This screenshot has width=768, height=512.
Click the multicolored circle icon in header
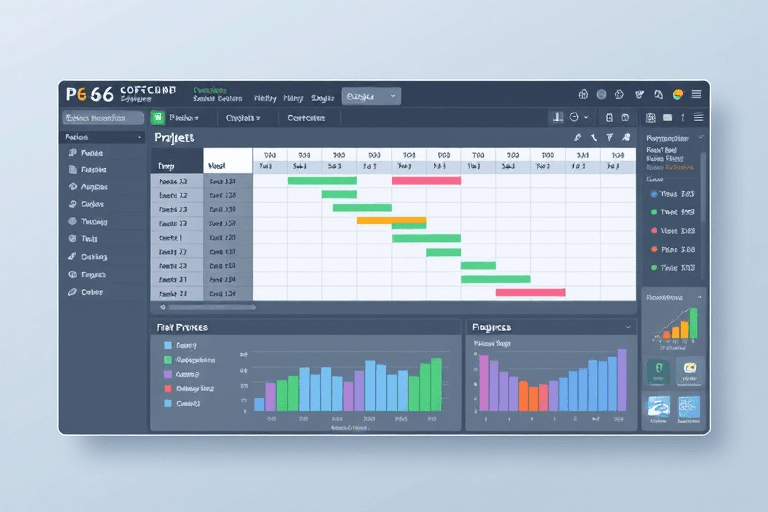pyautogui.click(x=677, y=94)
